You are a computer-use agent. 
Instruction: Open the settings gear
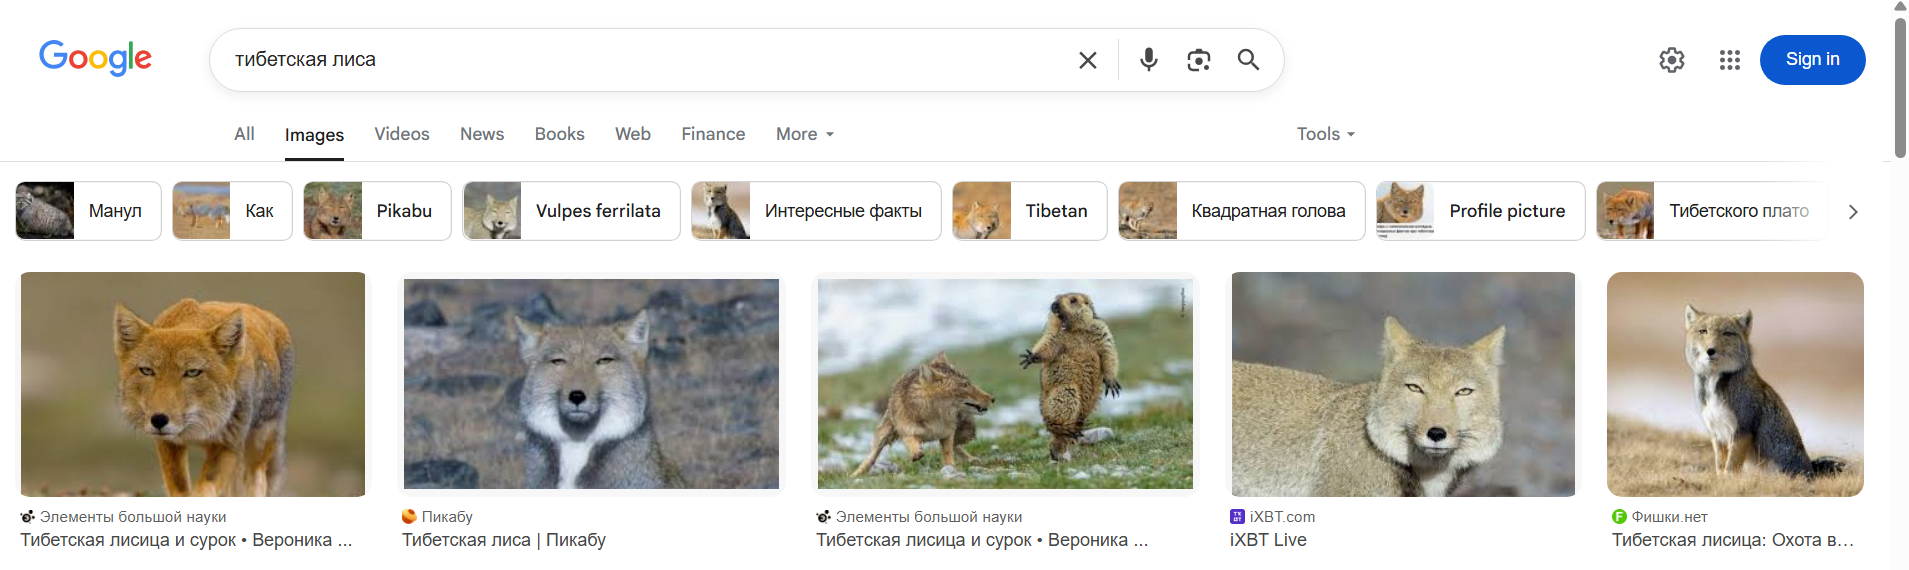pos(1671,60)
